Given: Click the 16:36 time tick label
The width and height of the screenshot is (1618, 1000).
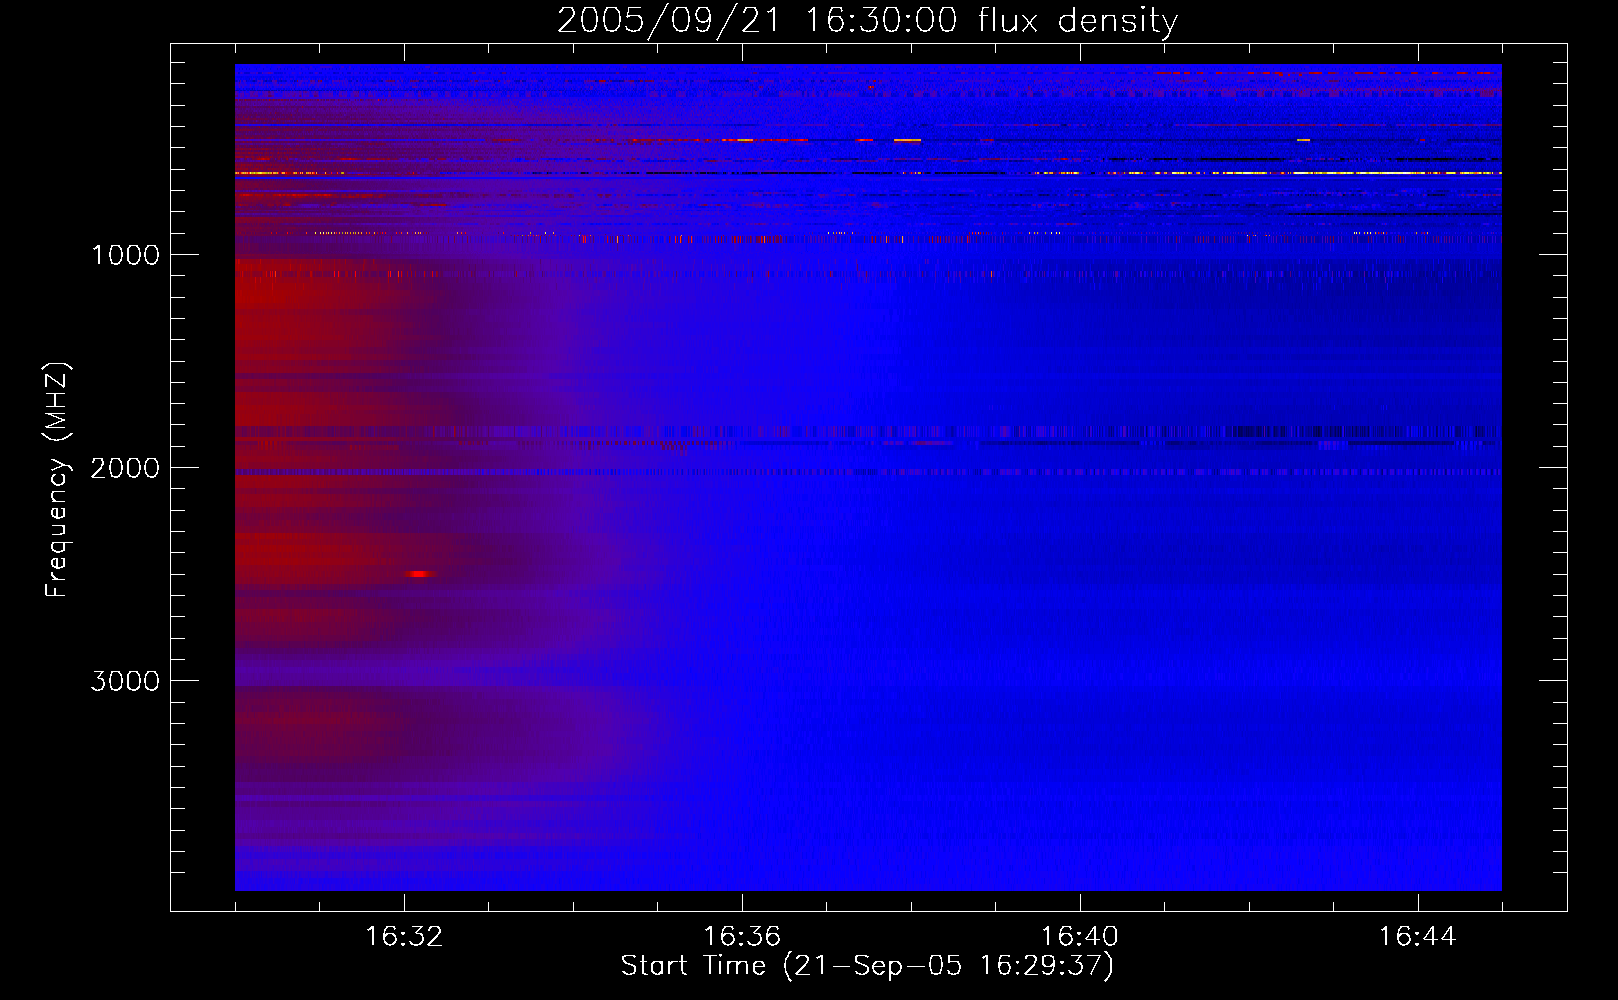Looking at the screenshot, I should 742,937.
